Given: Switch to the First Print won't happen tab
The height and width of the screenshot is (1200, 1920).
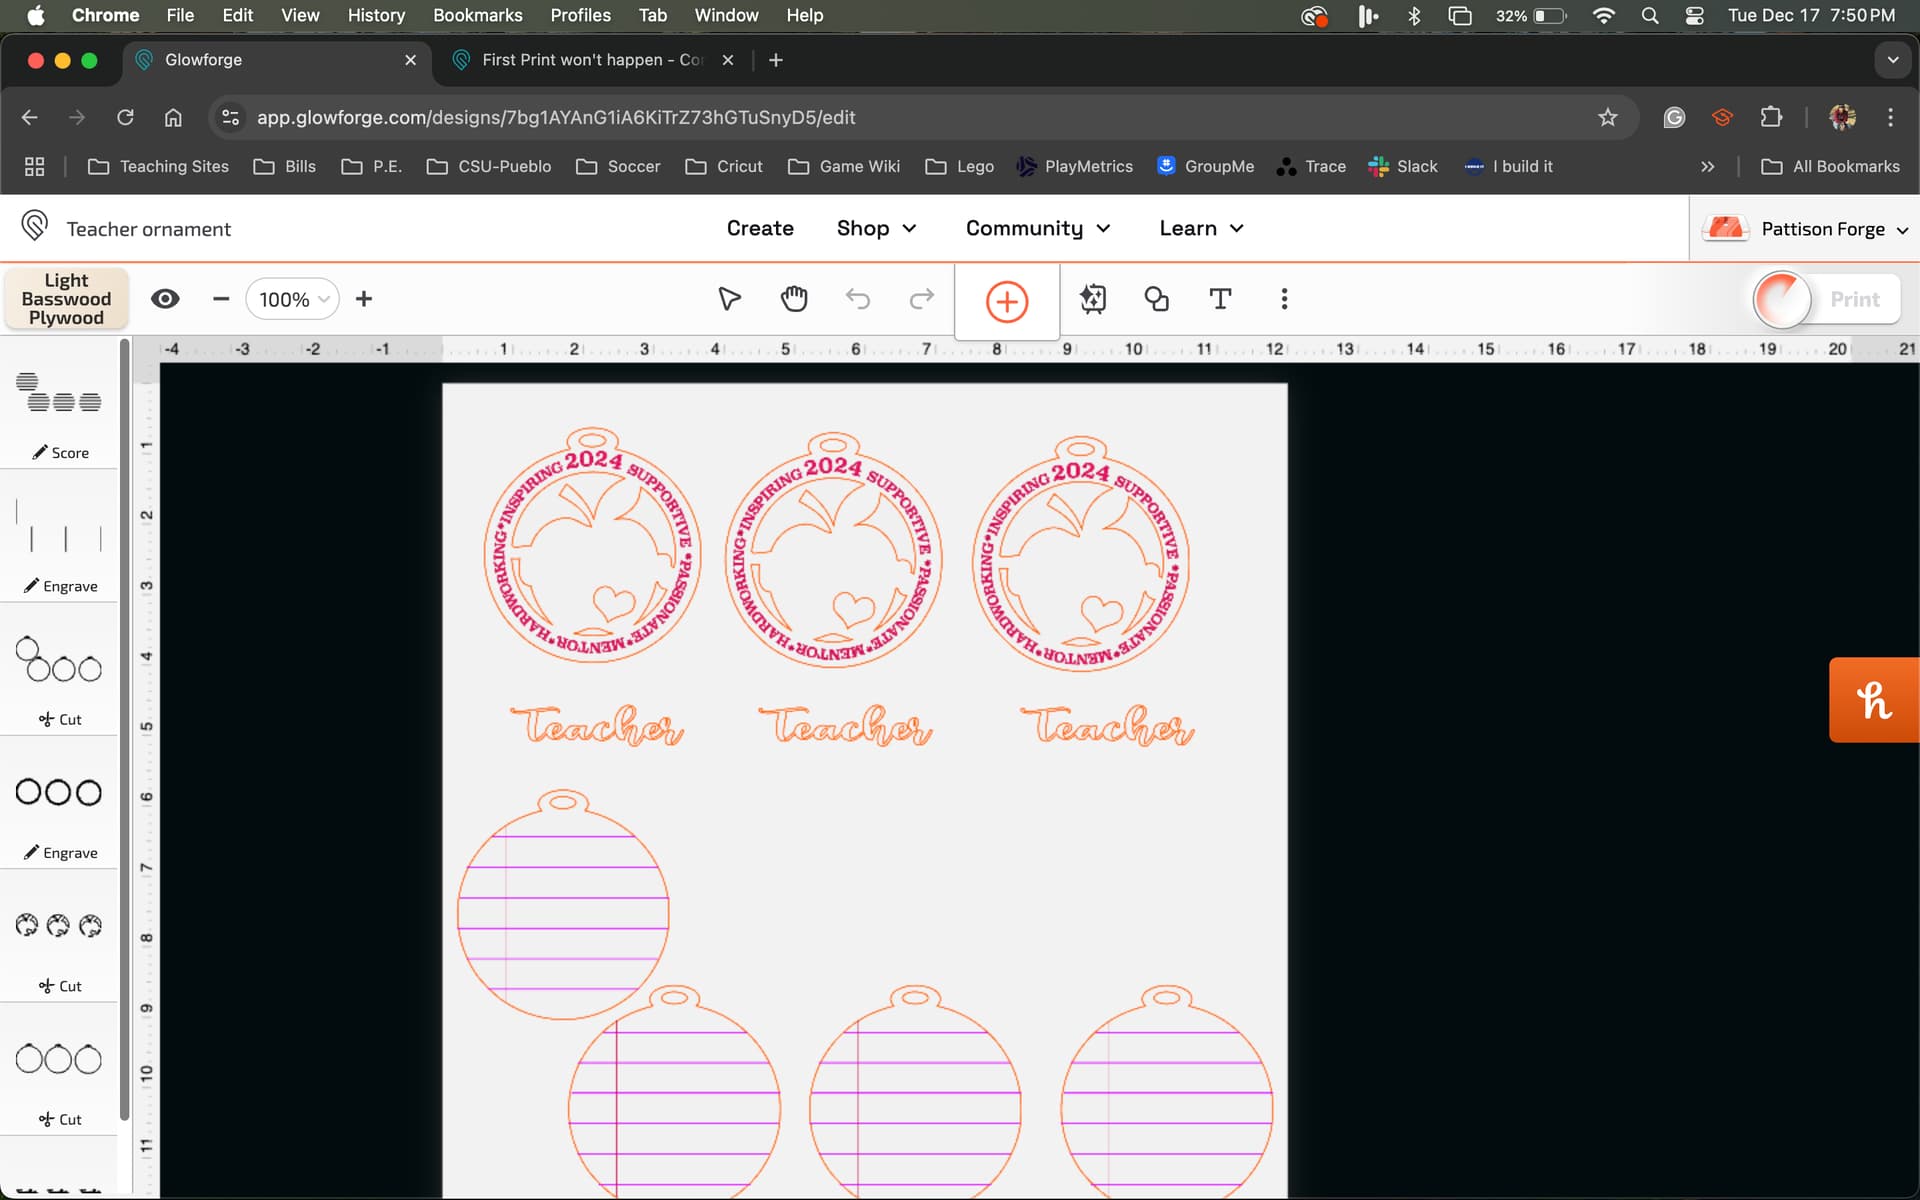Looking at the screenshot, I should coord(592,60).
